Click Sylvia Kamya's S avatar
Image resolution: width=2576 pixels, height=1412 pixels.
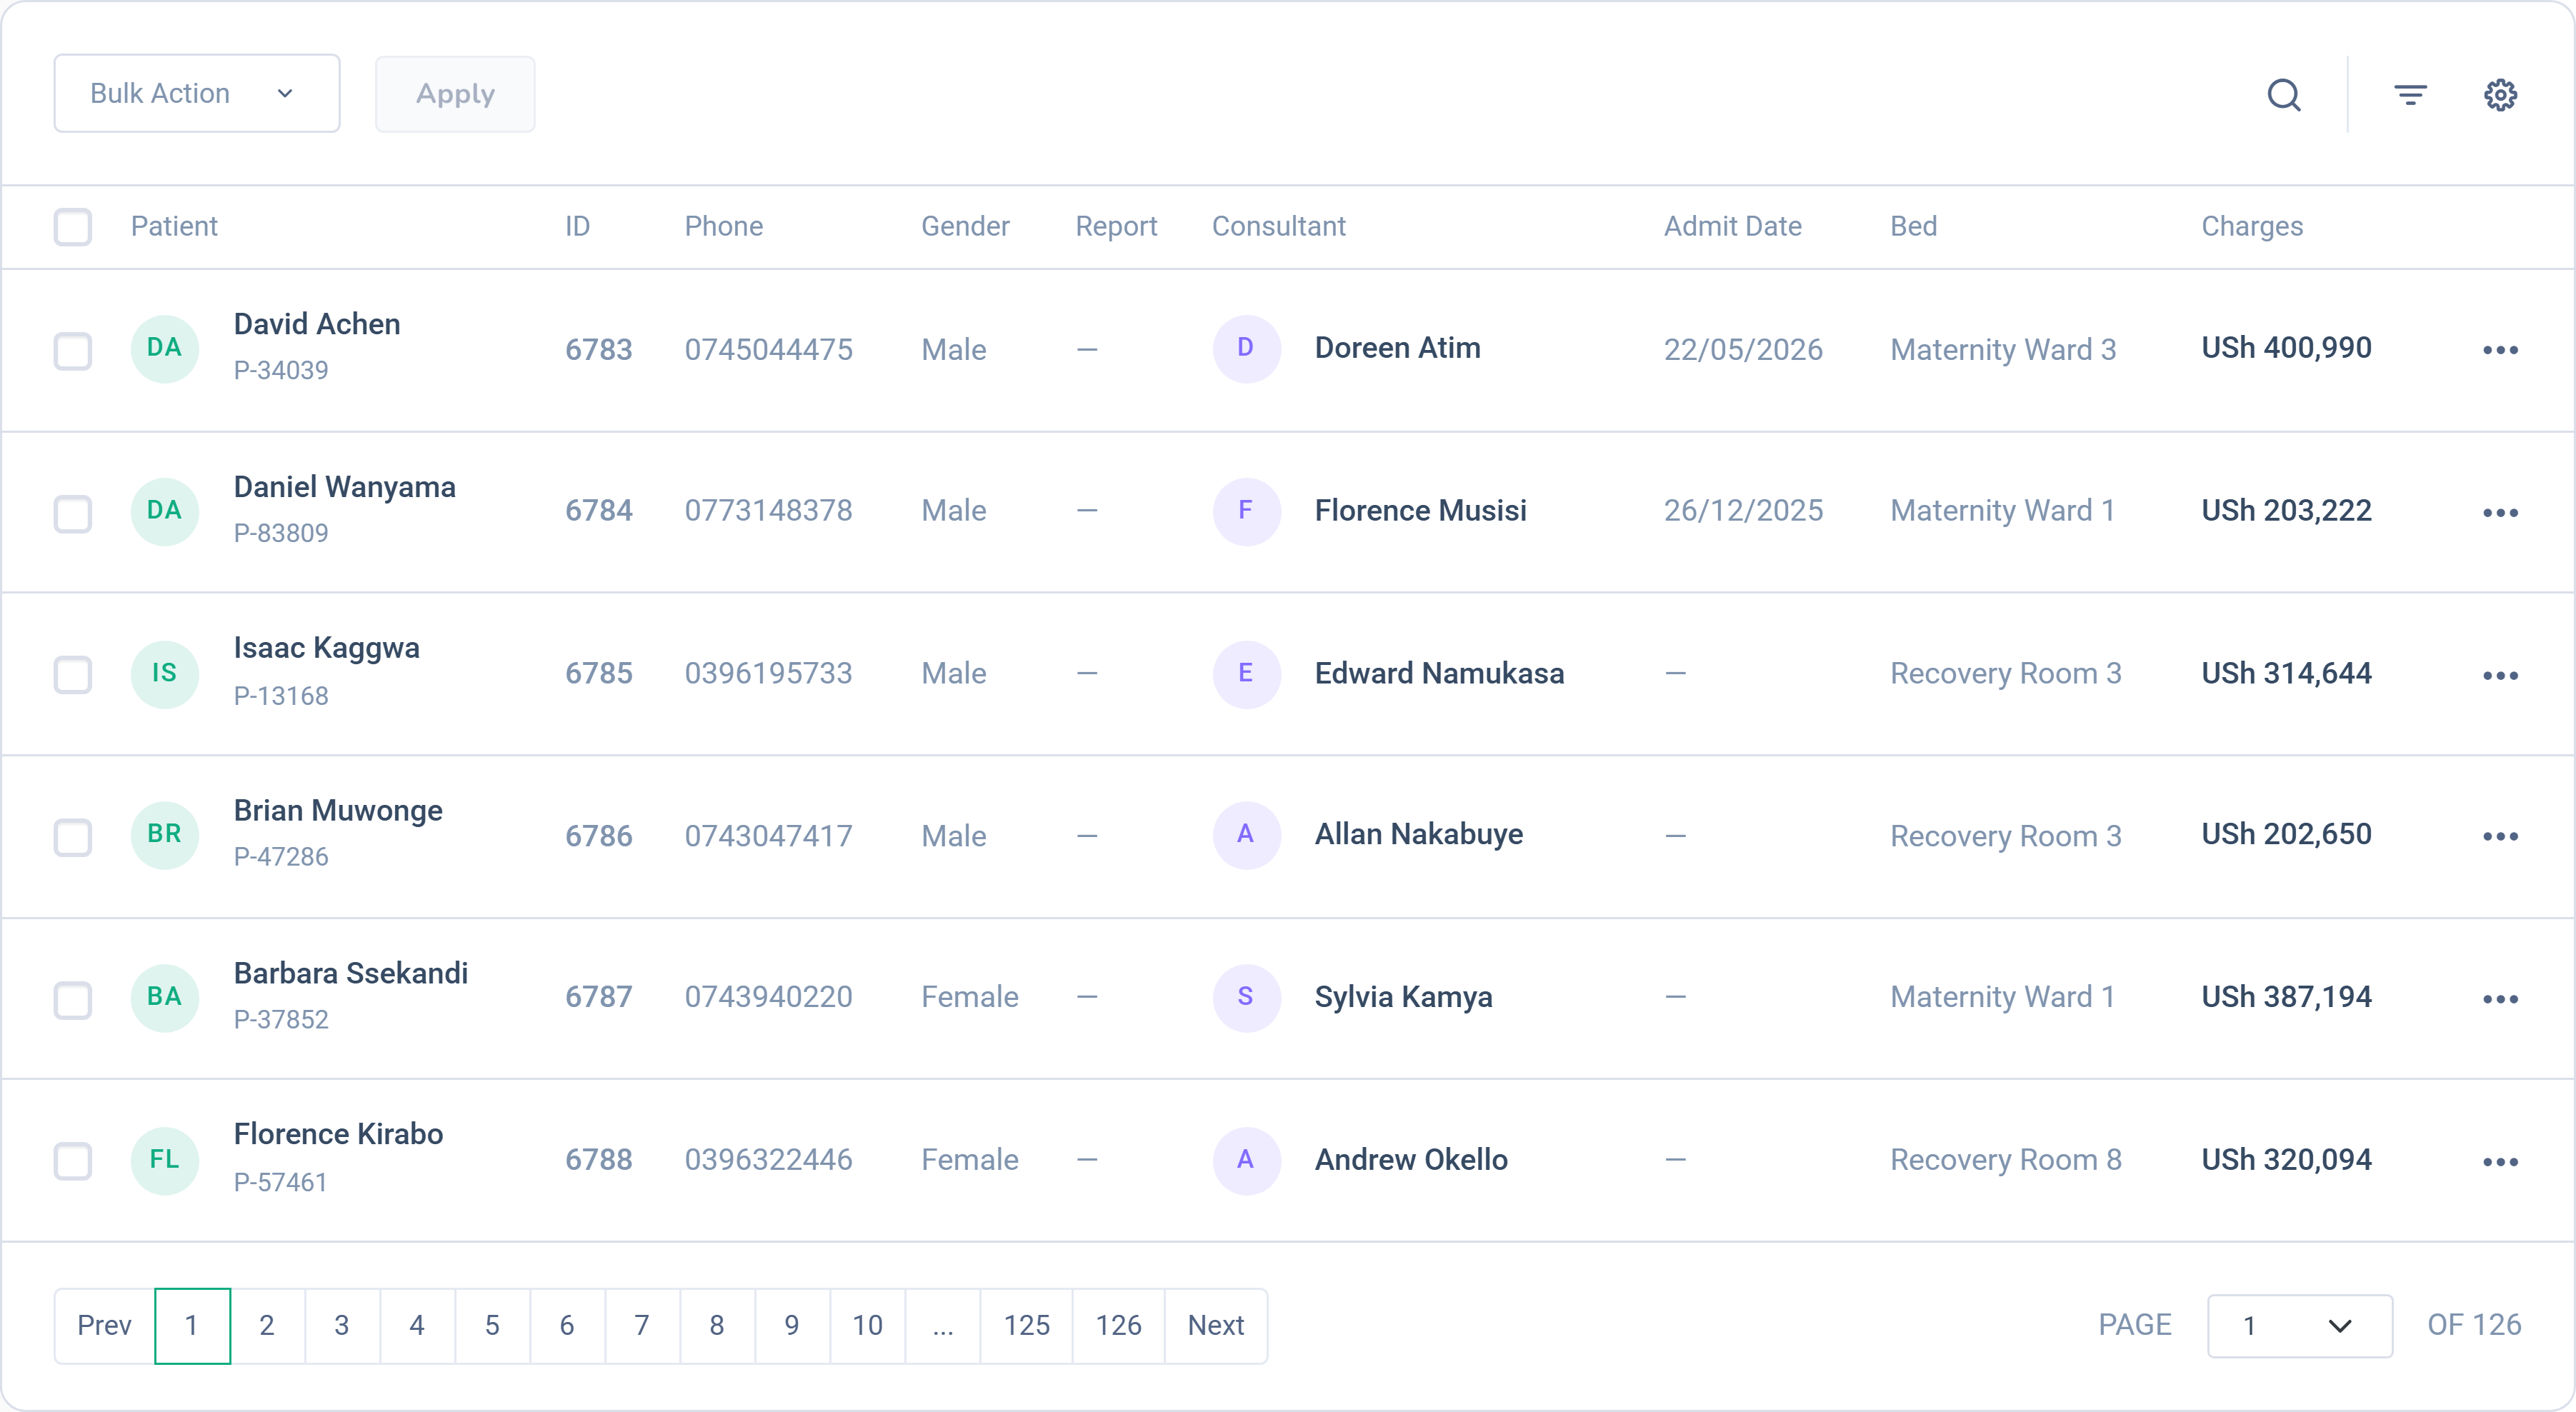pos(1246,997)
